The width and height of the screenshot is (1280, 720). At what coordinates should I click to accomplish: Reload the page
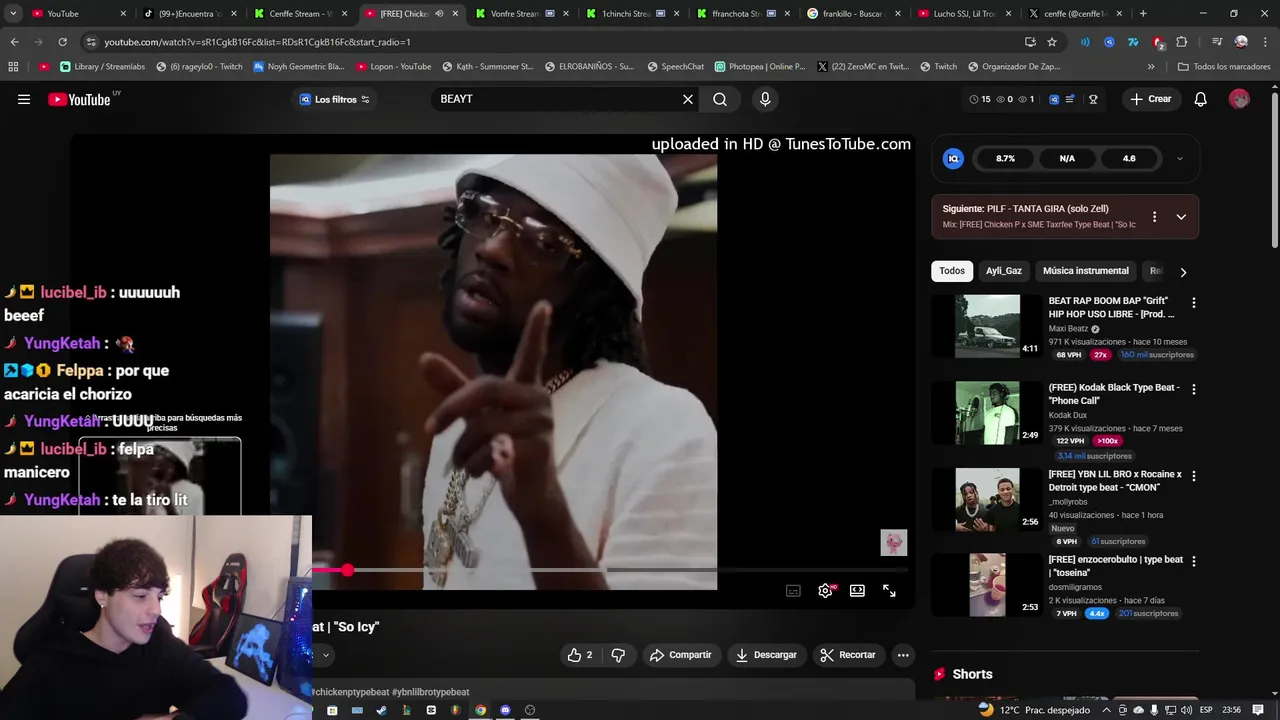coord(62,42)
